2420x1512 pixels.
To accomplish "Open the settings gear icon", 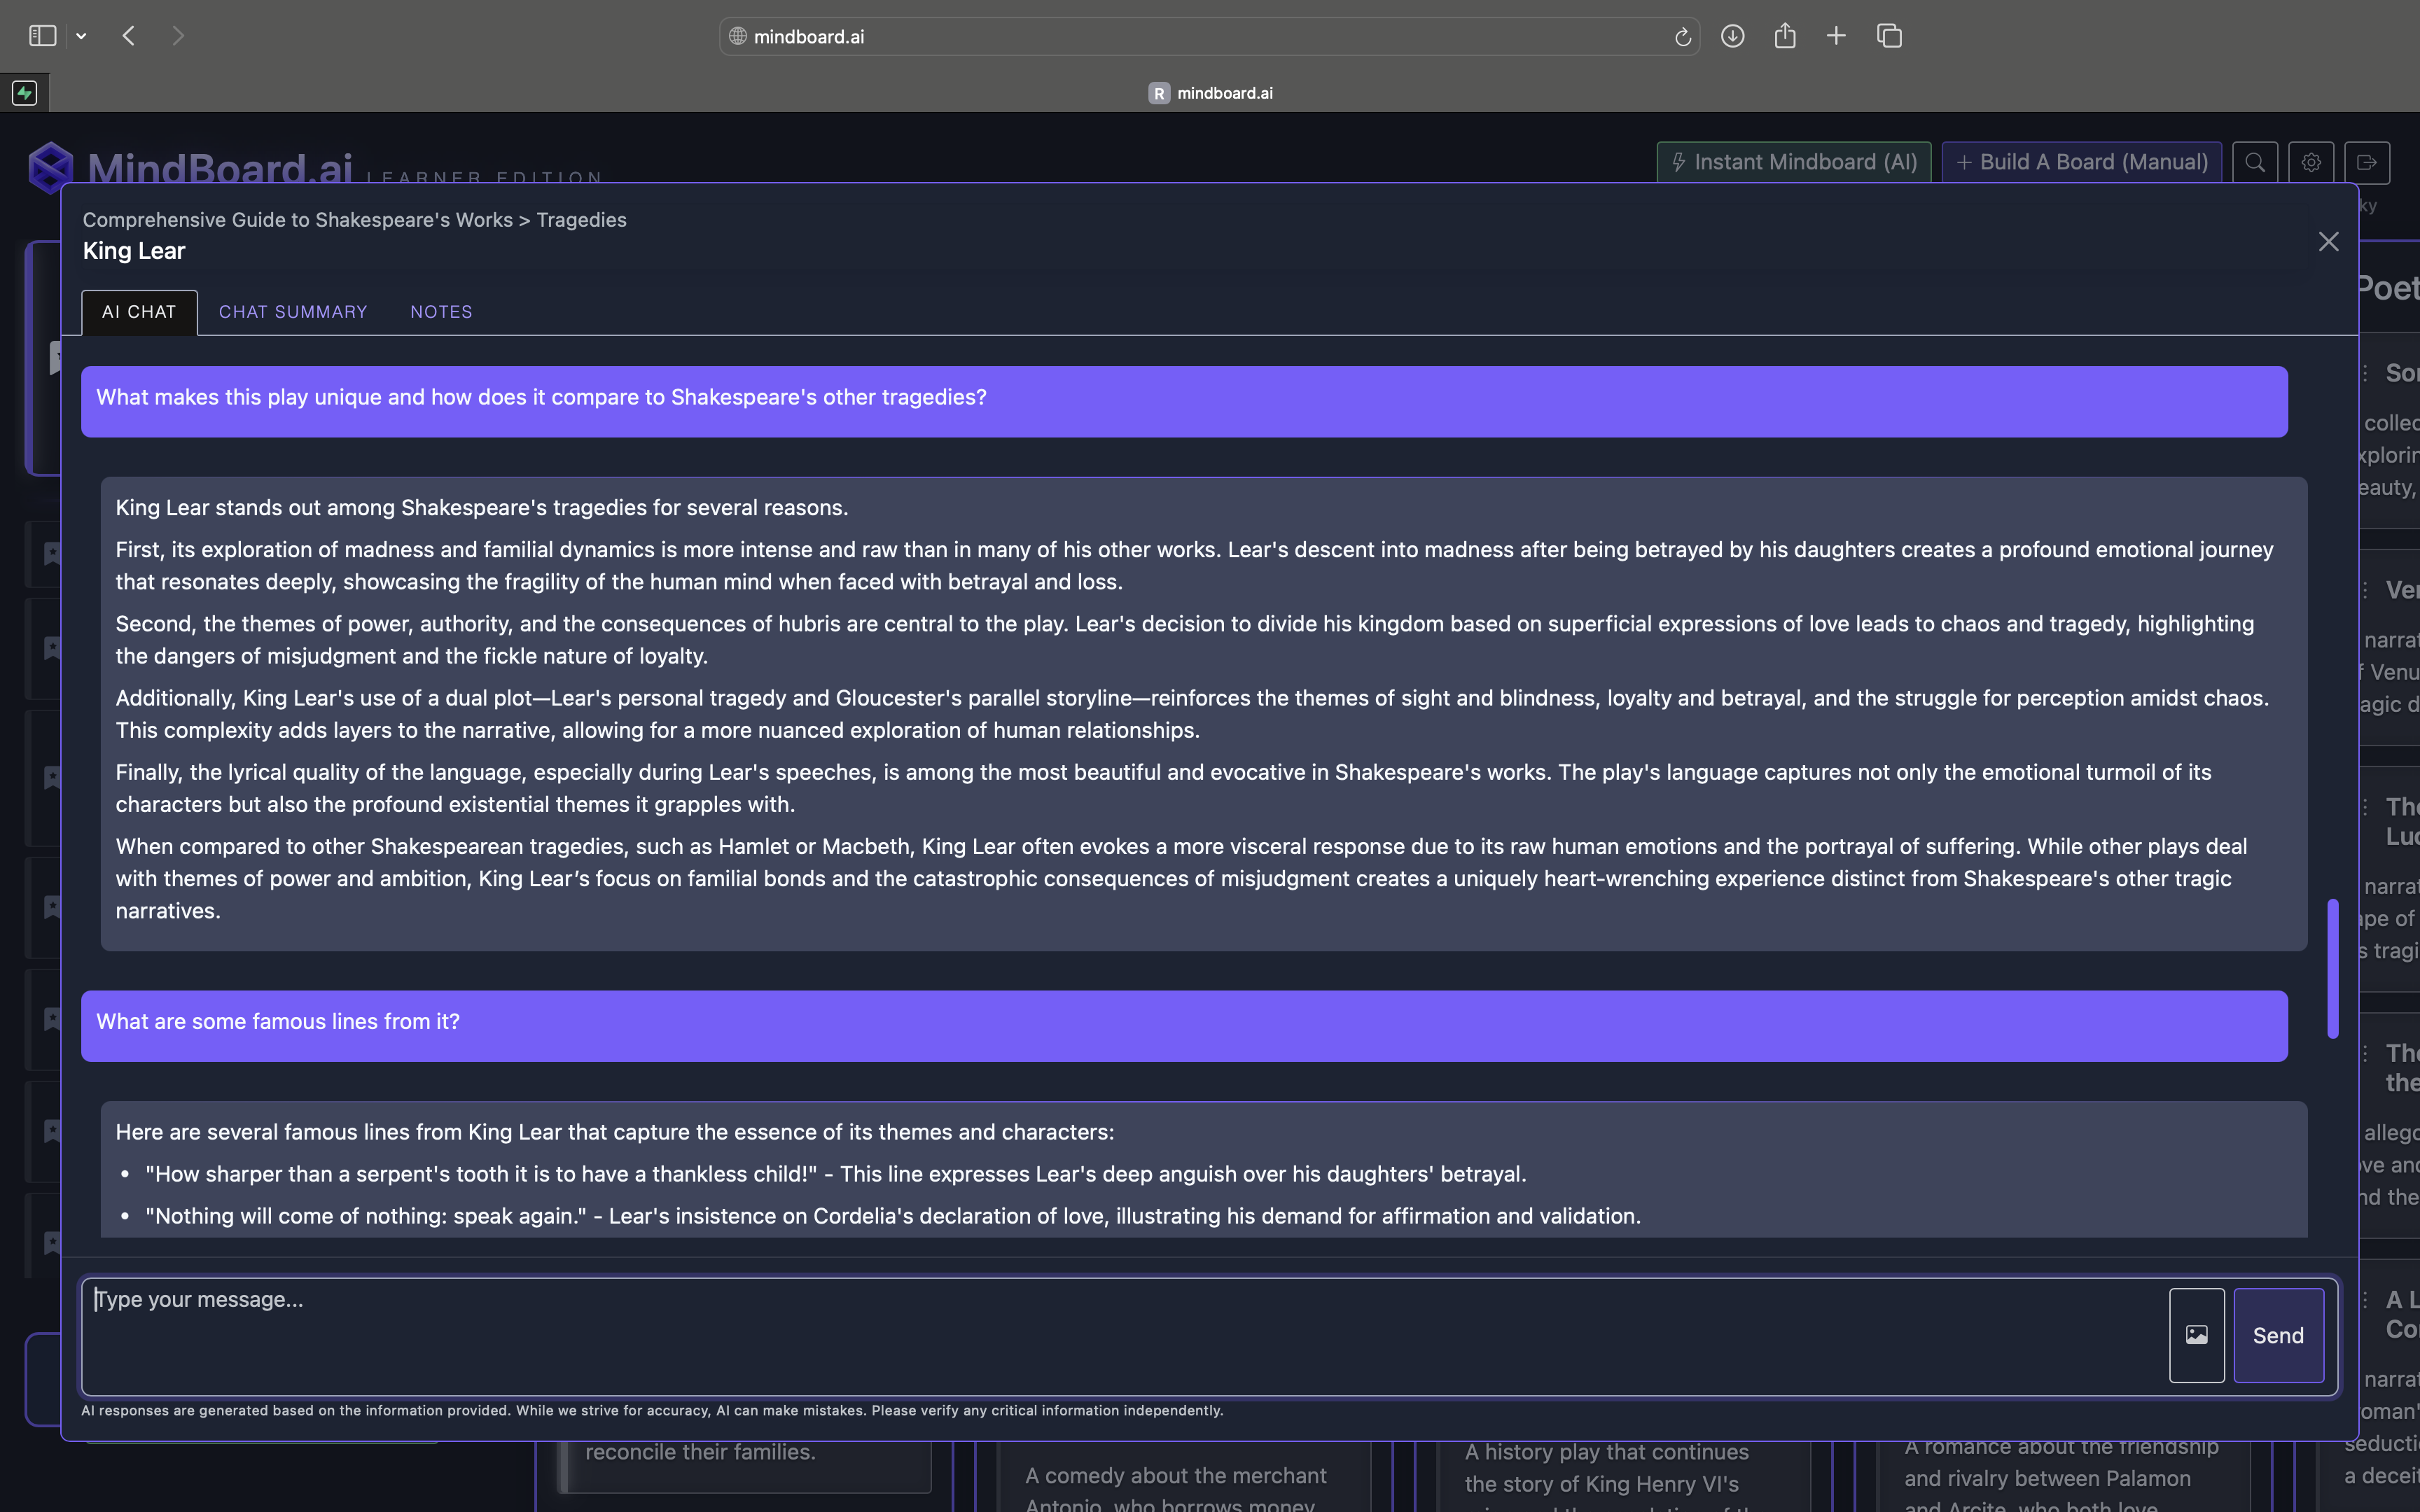I will 2310,163.
